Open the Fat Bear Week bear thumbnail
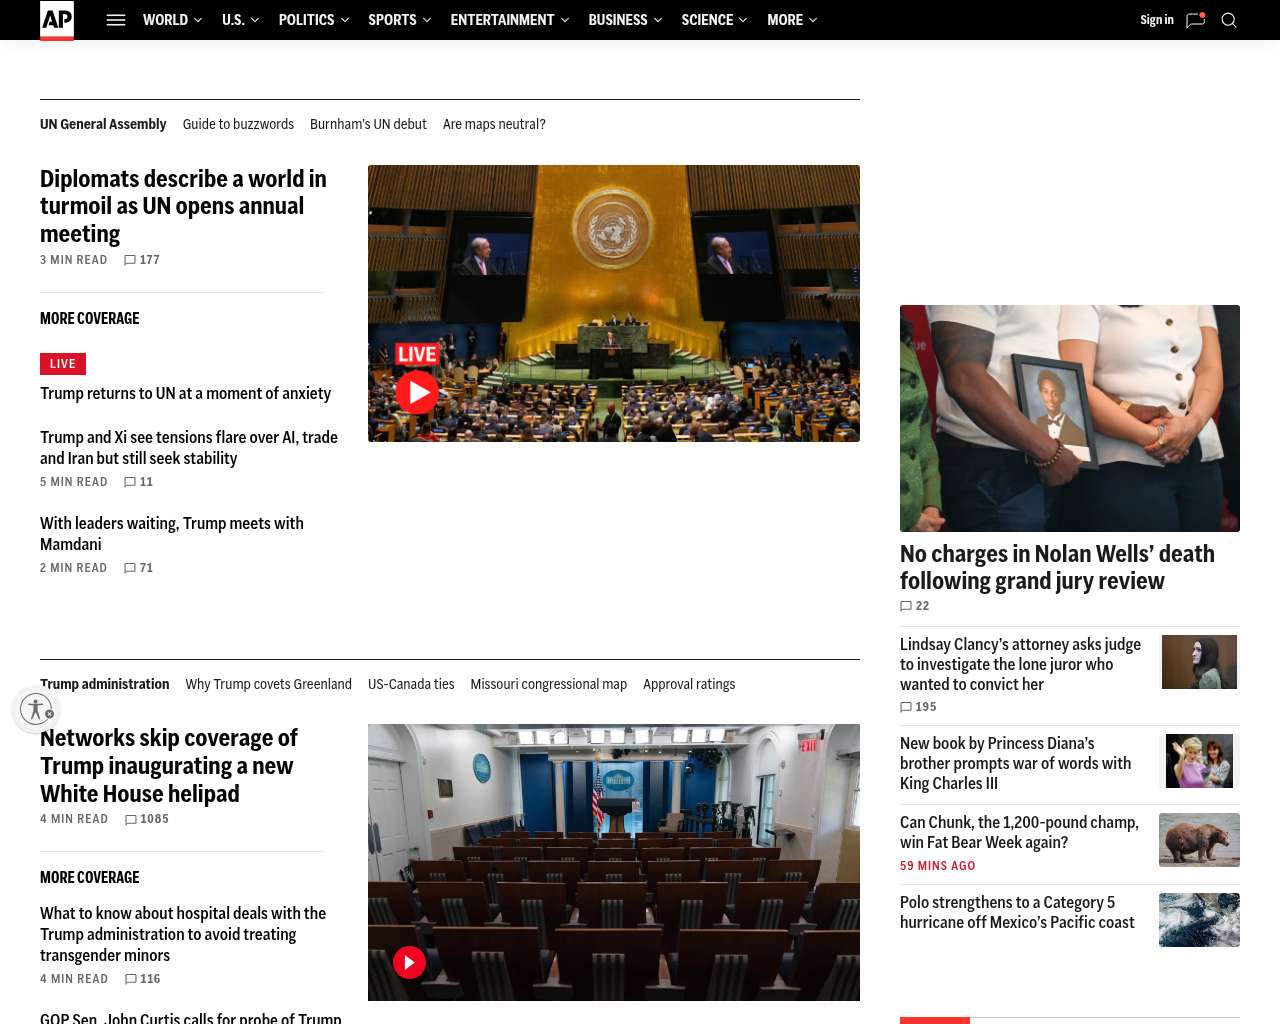This screenshot has height=1024, width=1280. point(1199,839)
